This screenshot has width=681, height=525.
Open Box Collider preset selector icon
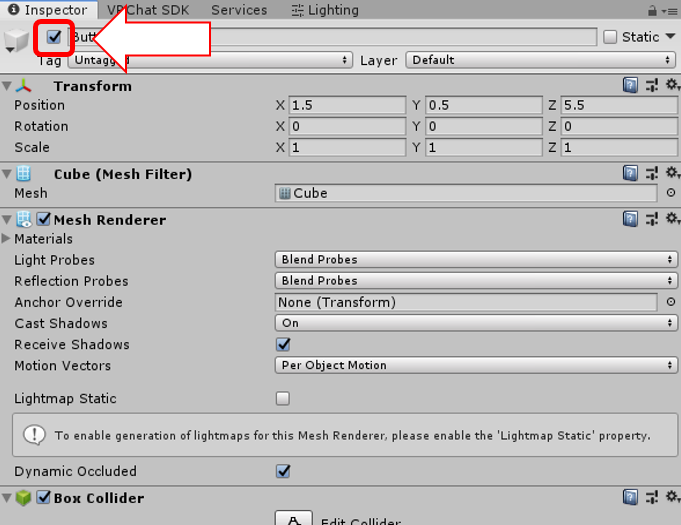[x=652, y=497]
